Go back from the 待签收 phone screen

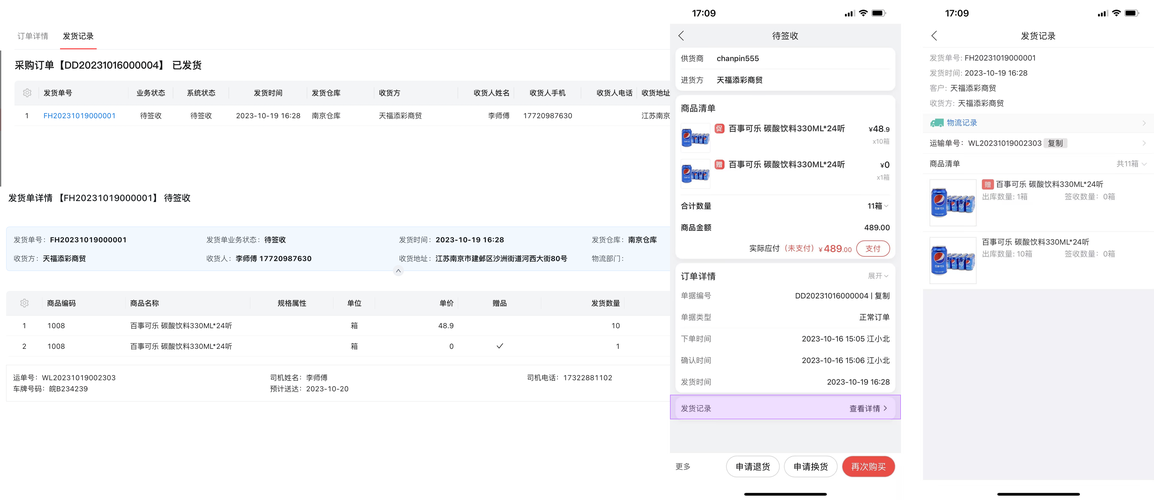tap(681, 35)
